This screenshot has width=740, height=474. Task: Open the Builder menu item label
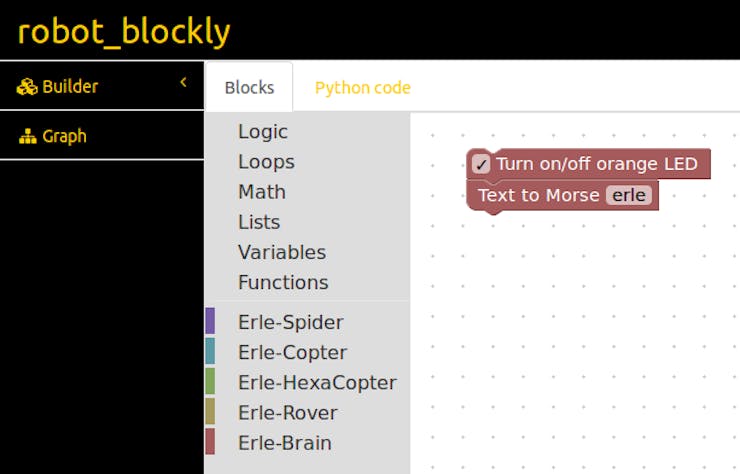pyautogui.click(x=70, y=87)
